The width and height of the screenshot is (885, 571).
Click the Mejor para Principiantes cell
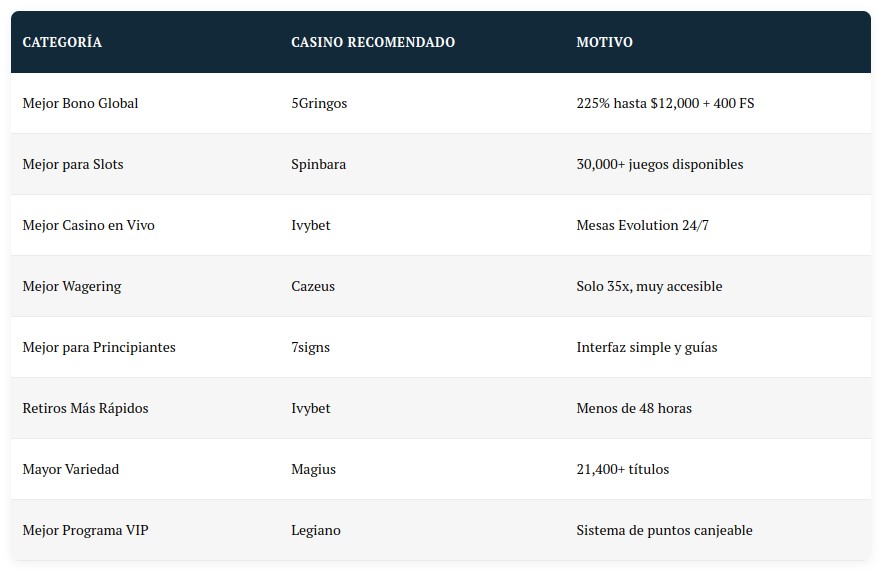99,347
